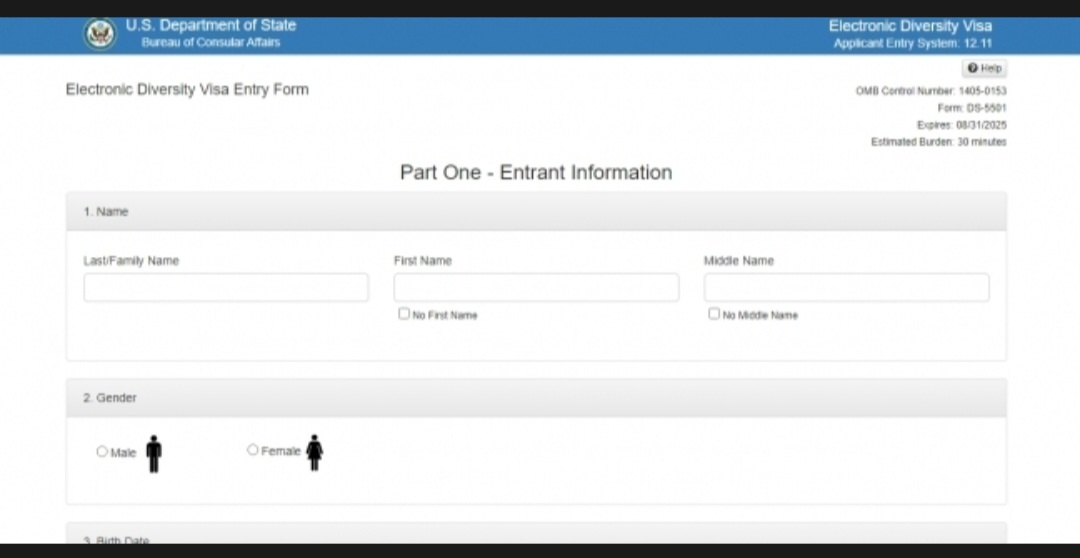
Task: Click the Part One - Entrant Information heading
Action: [536, 172]
